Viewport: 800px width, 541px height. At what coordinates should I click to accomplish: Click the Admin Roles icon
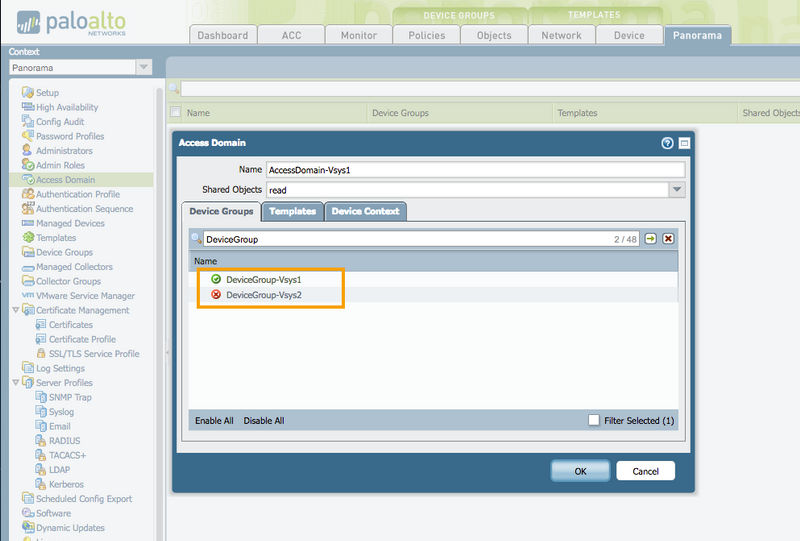point(28,165)
